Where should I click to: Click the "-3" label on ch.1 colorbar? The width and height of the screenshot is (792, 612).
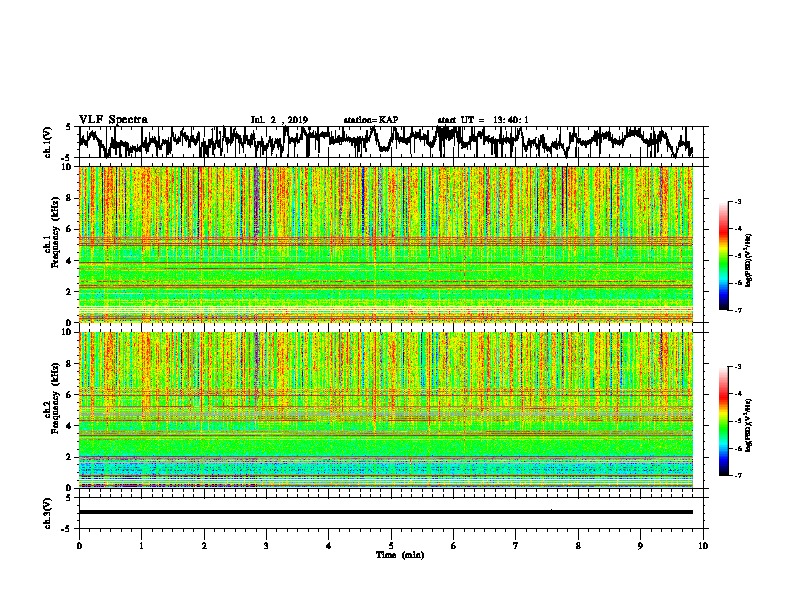point(738,202)
